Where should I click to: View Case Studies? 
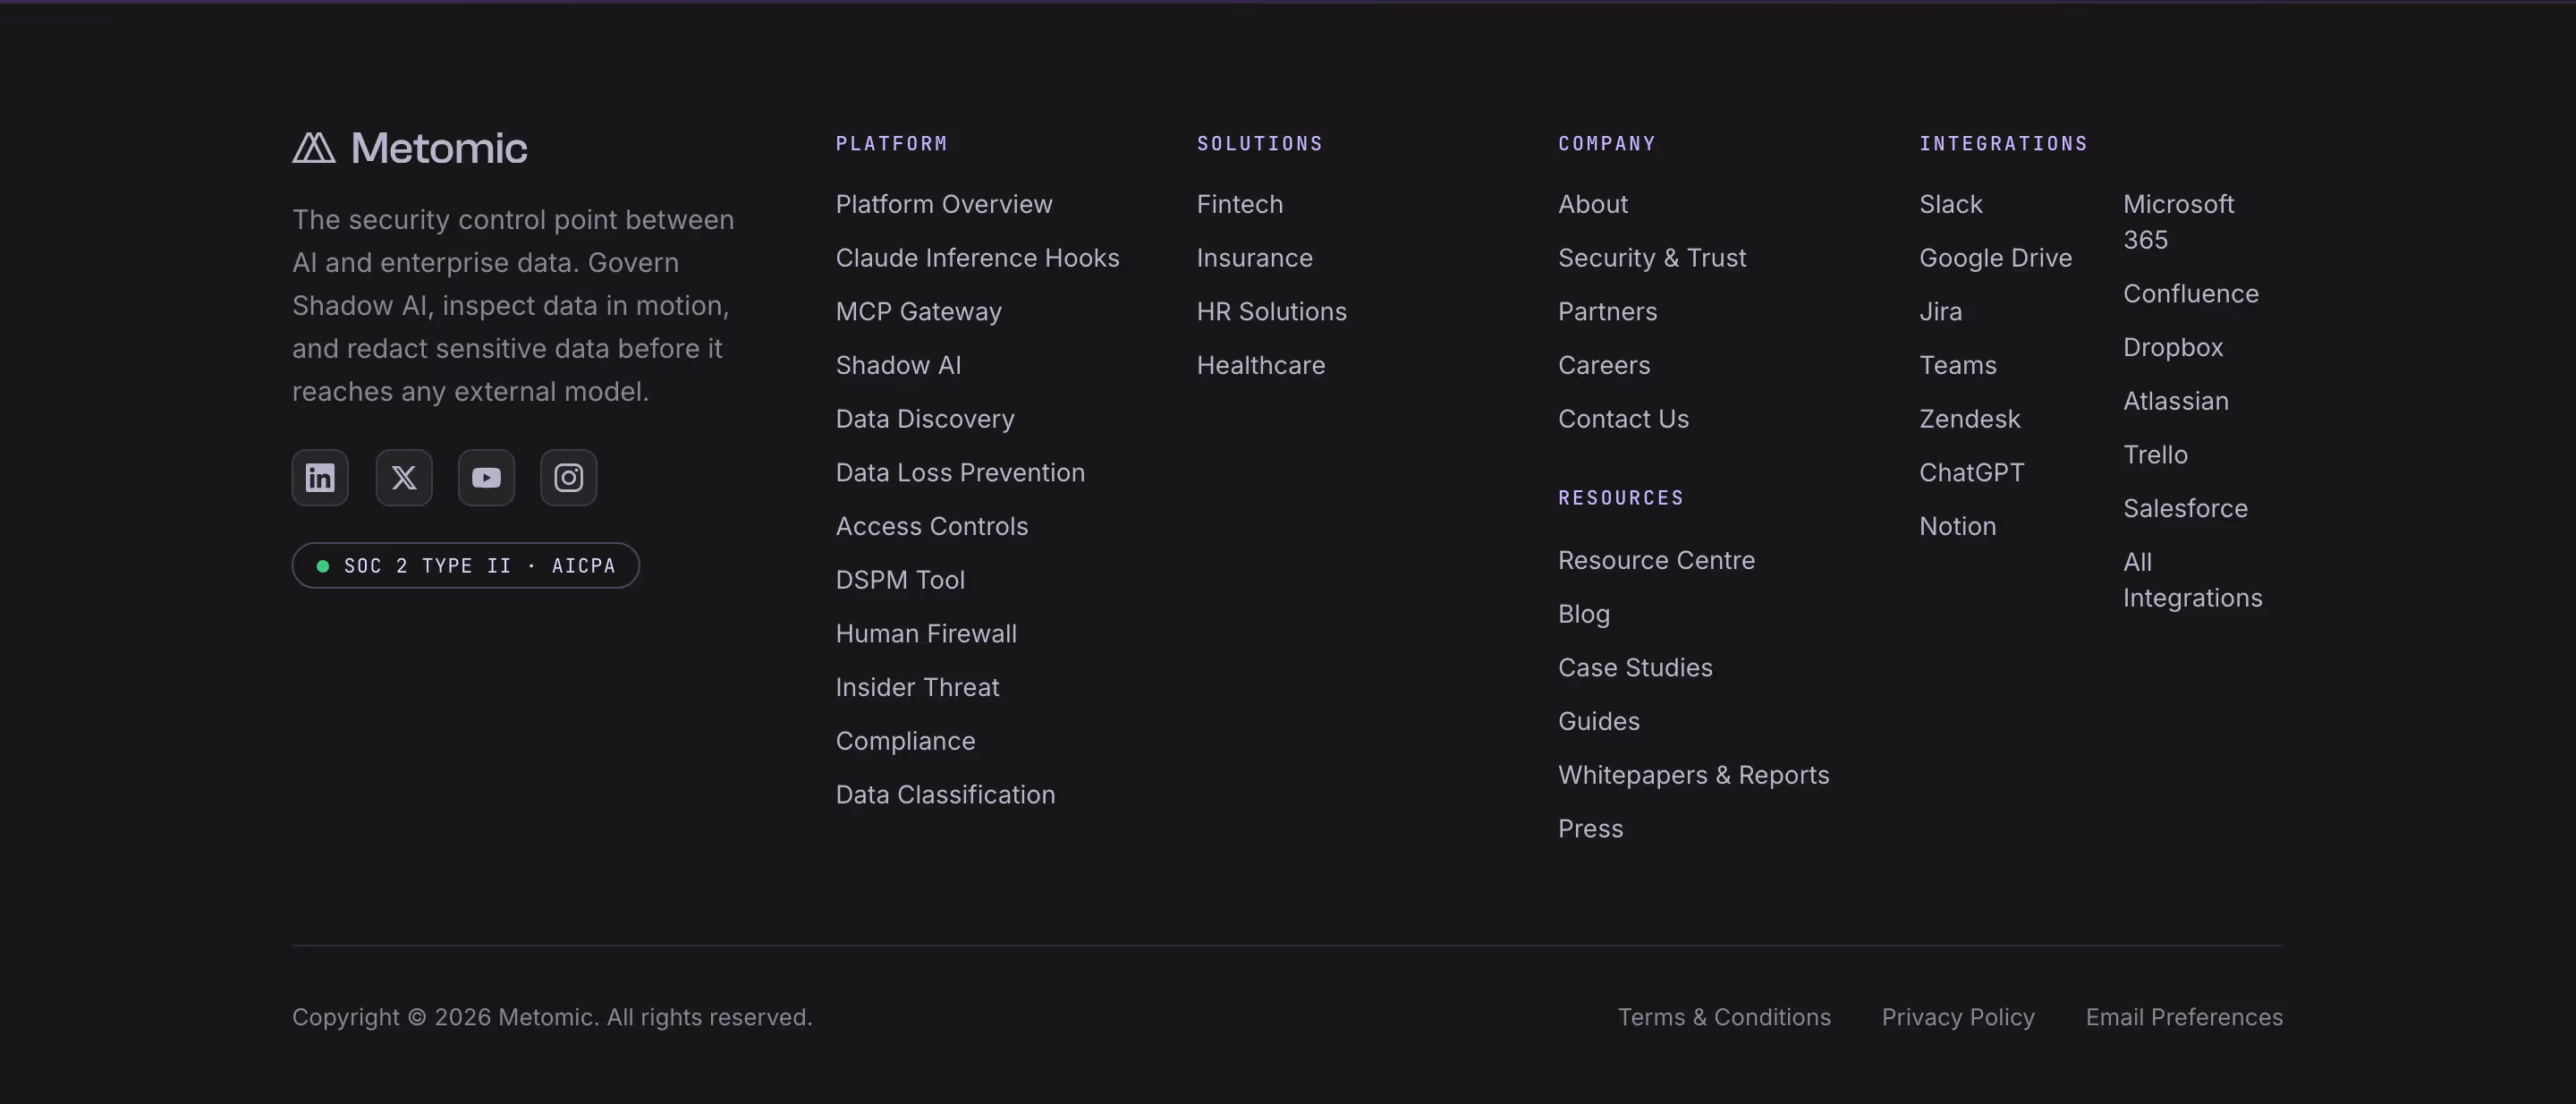[x=1636, y=668]
